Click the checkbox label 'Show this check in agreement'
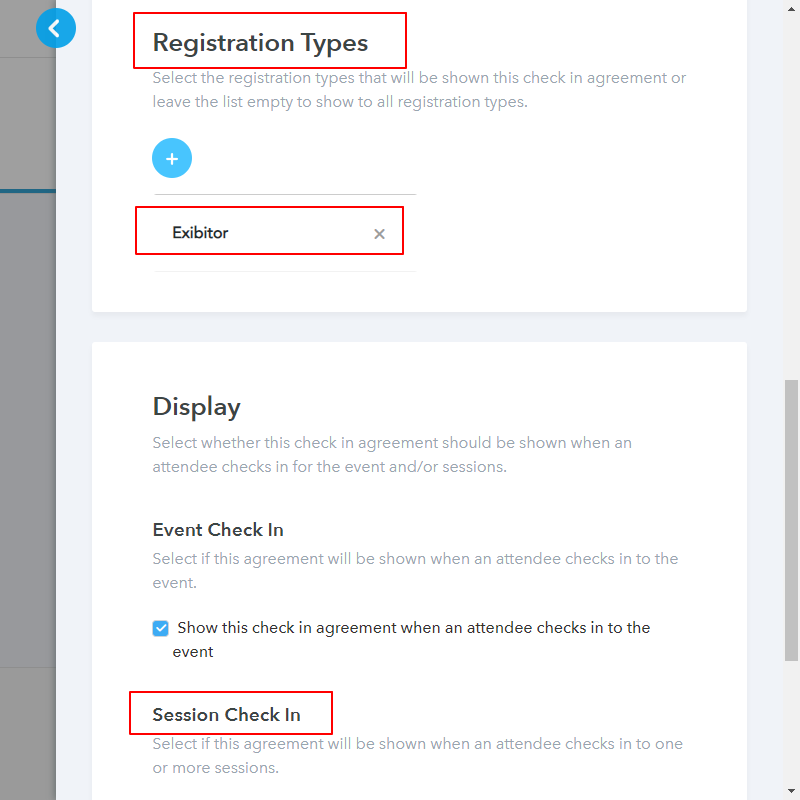 click(300, 628)
